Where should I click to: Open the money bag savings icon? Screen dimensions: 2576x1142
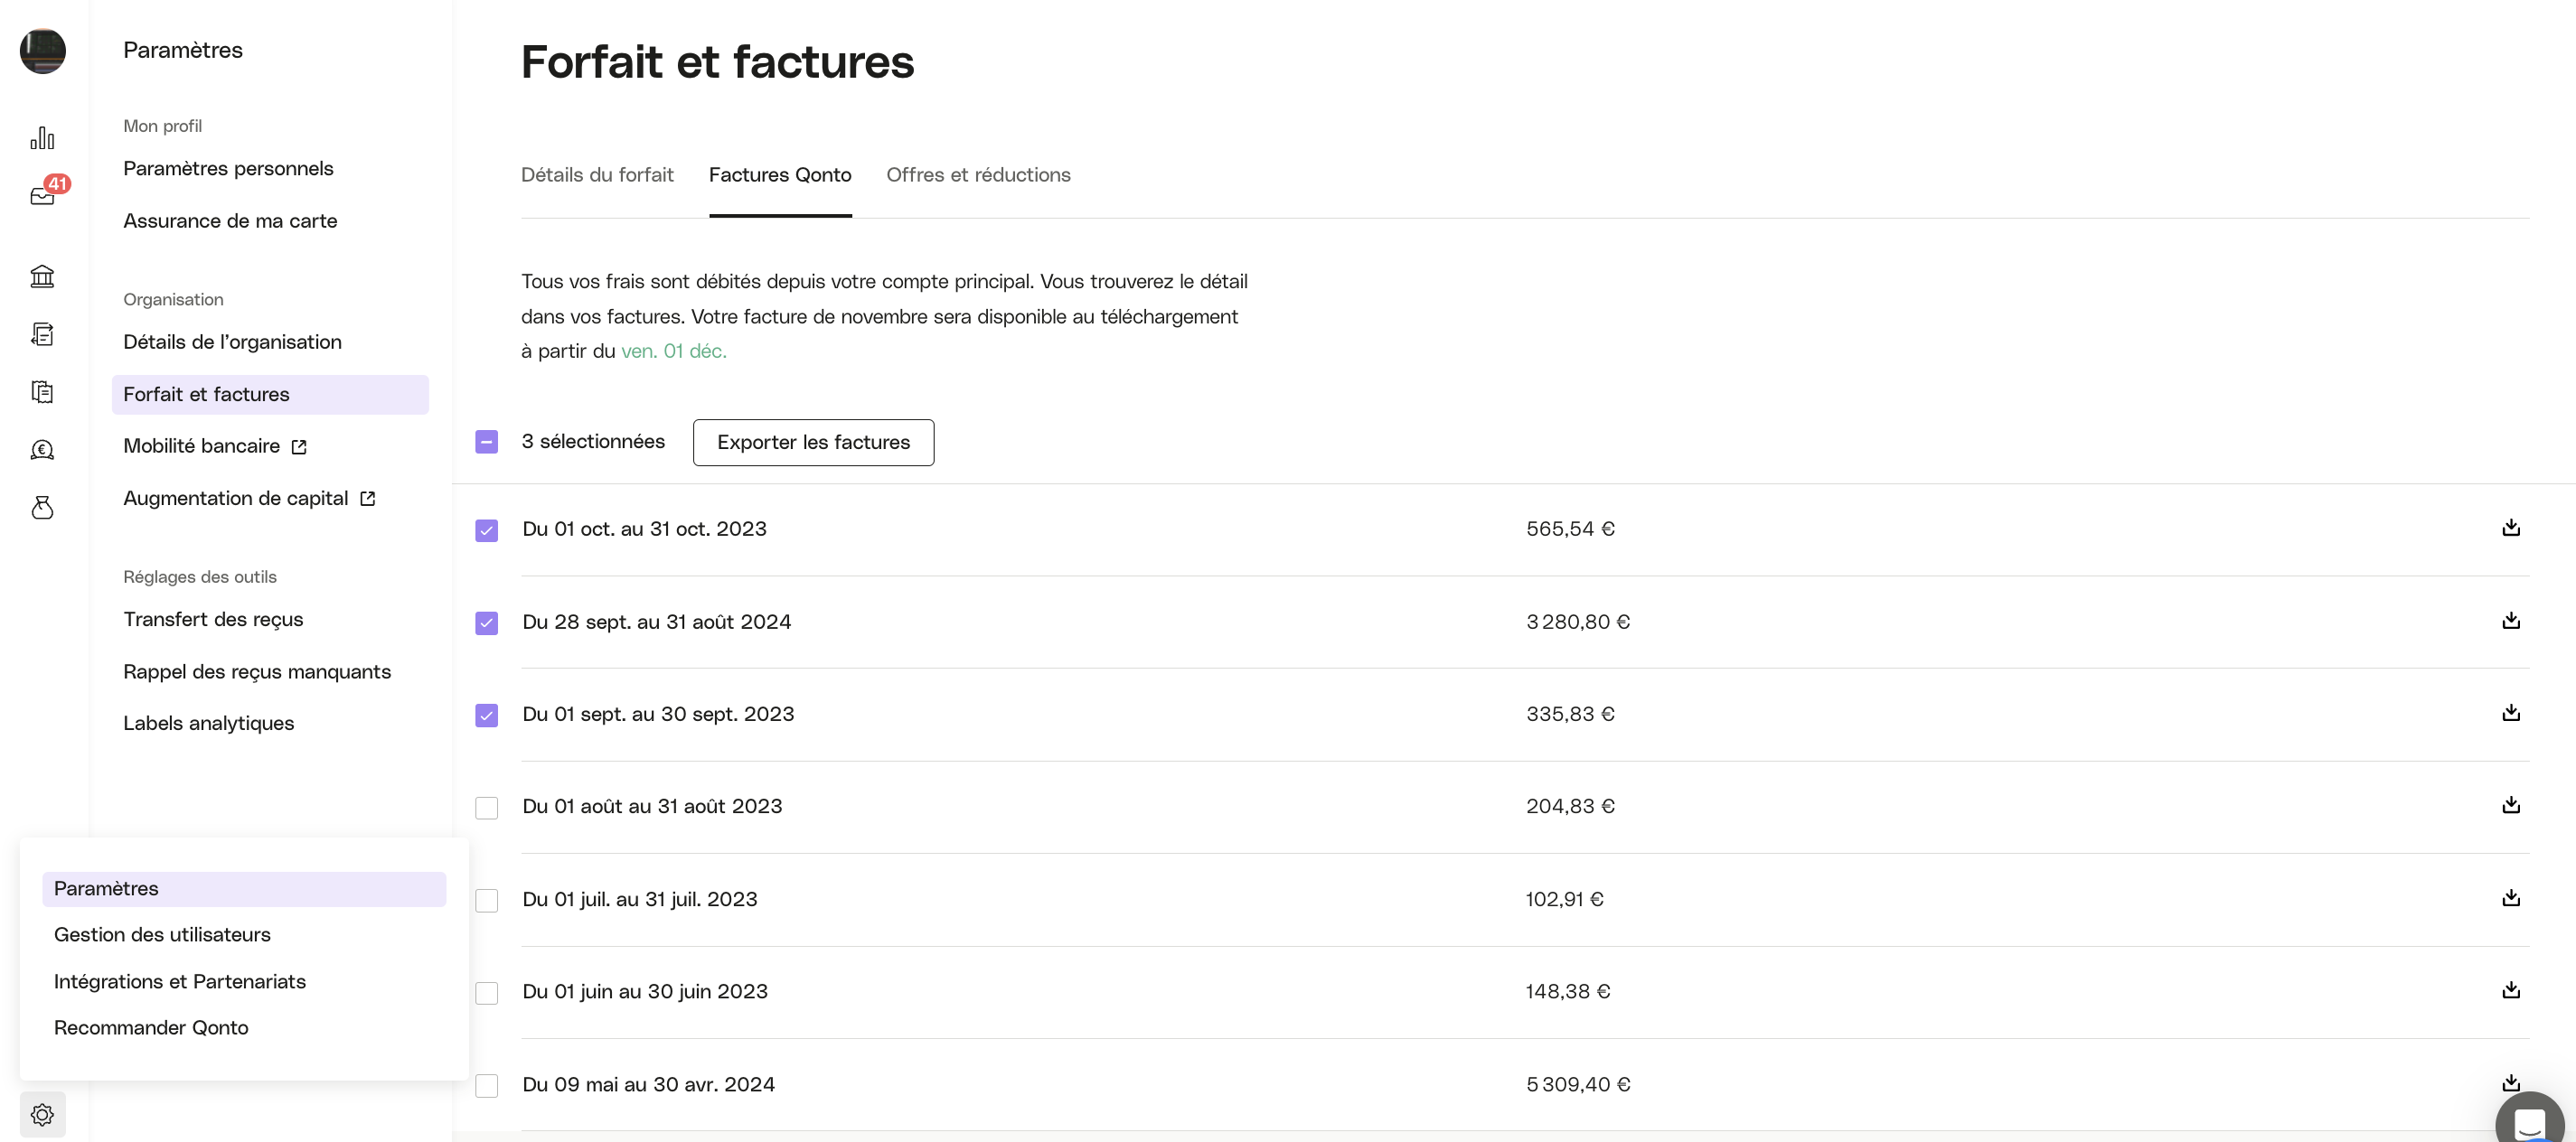click(42, 508)
